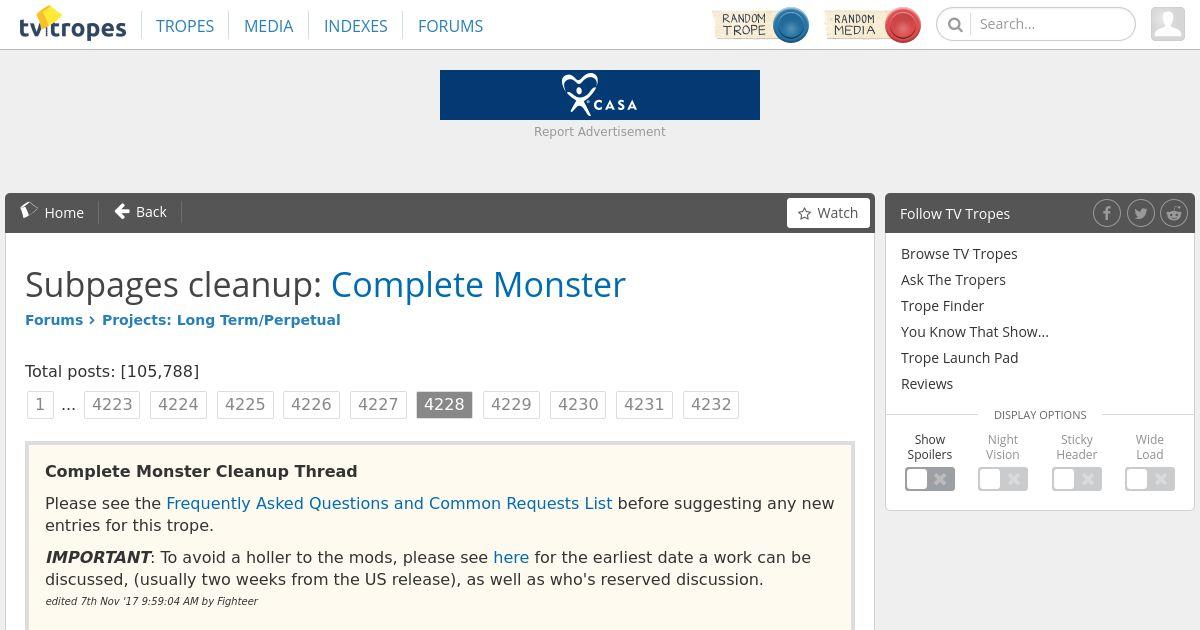Click 'Complete Monster Cleanup Thread' heading
The height and width of the screenshot is (630, 1200).
tap(201, 471)
